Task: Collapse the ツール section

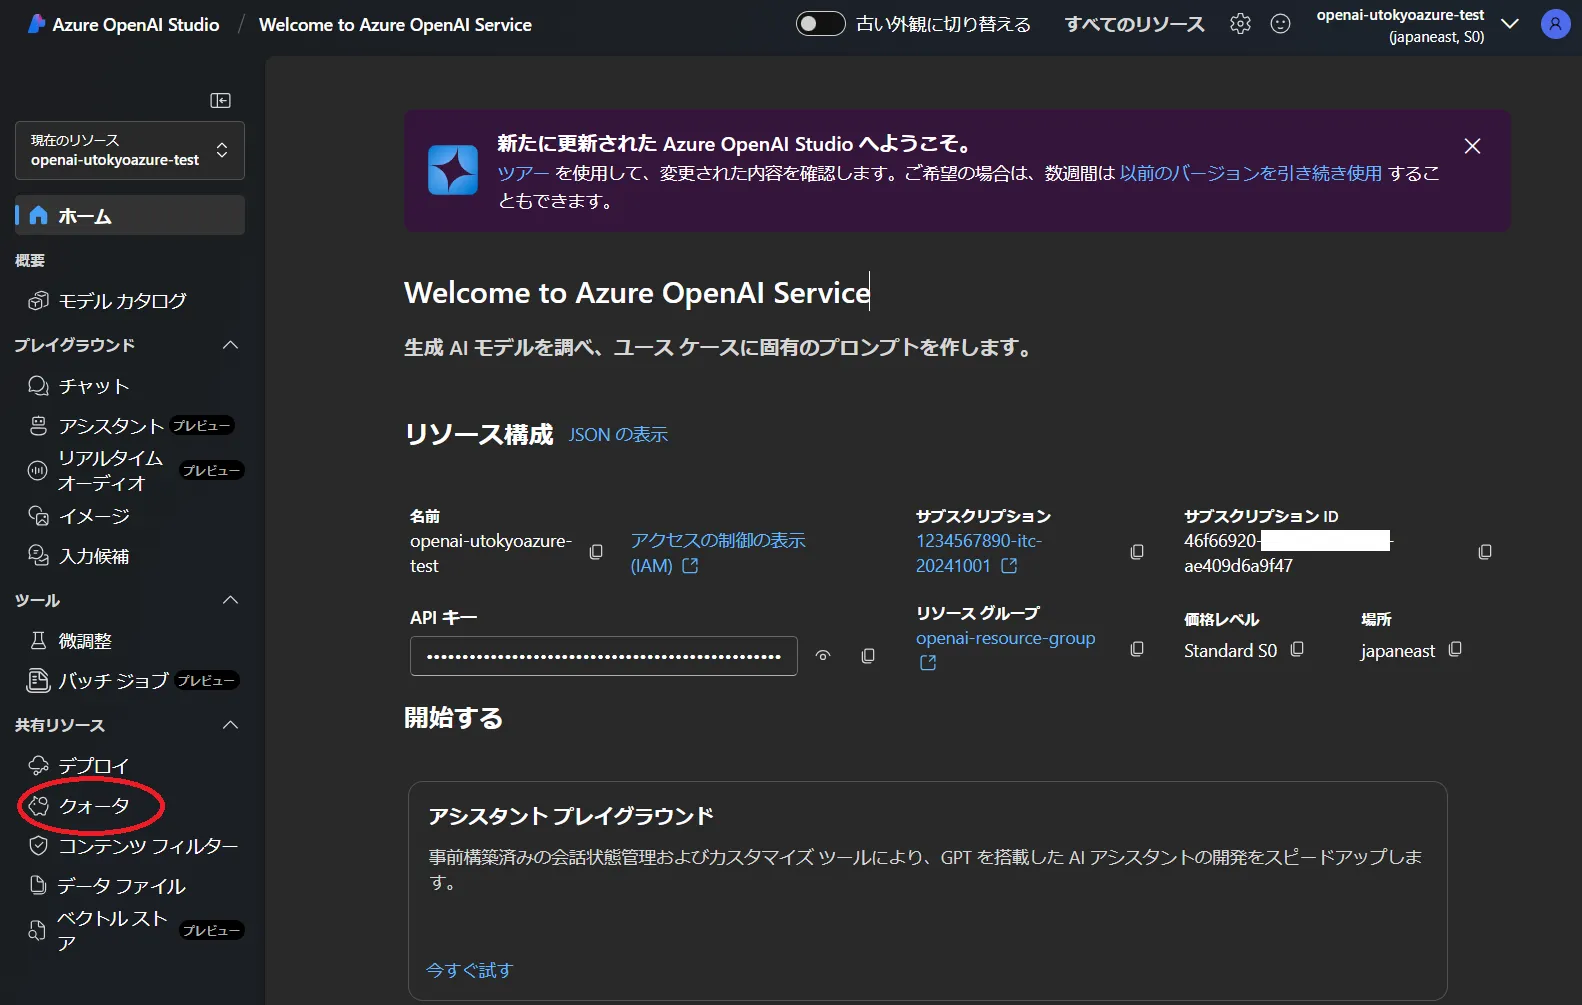Action: [x=230, y=600]
